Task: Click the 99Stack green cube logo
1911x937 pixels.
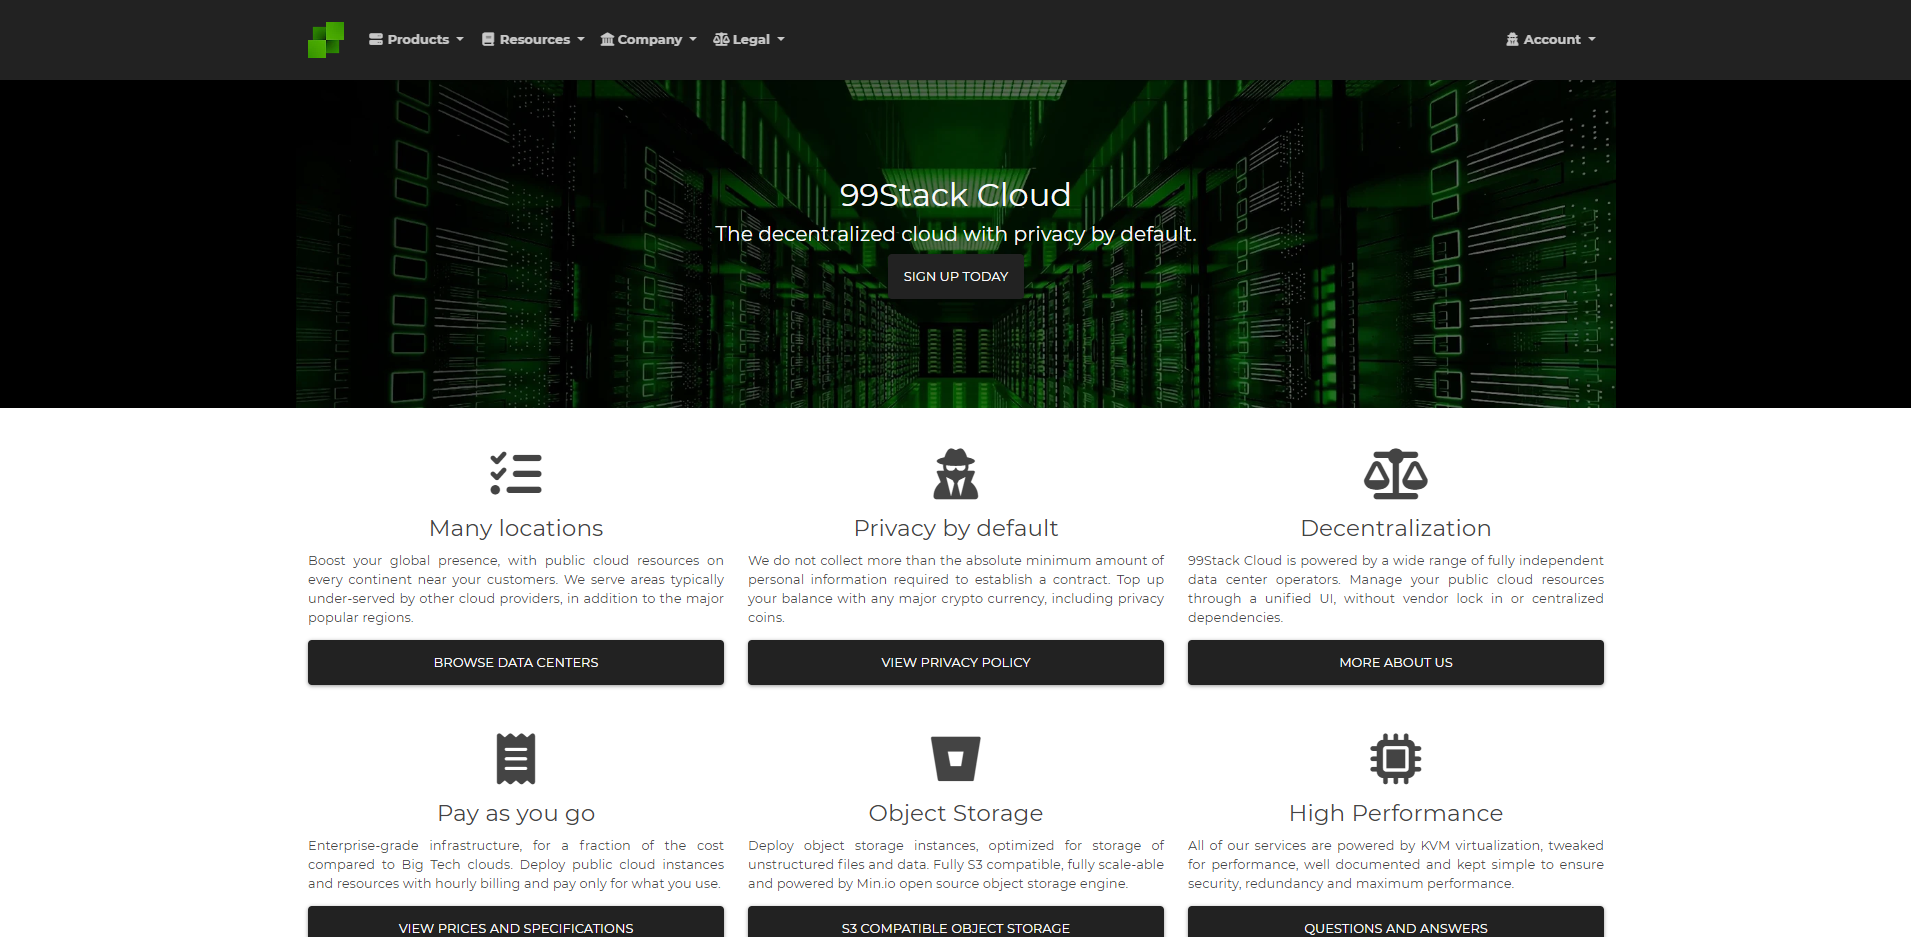Action: click(326, 40)
